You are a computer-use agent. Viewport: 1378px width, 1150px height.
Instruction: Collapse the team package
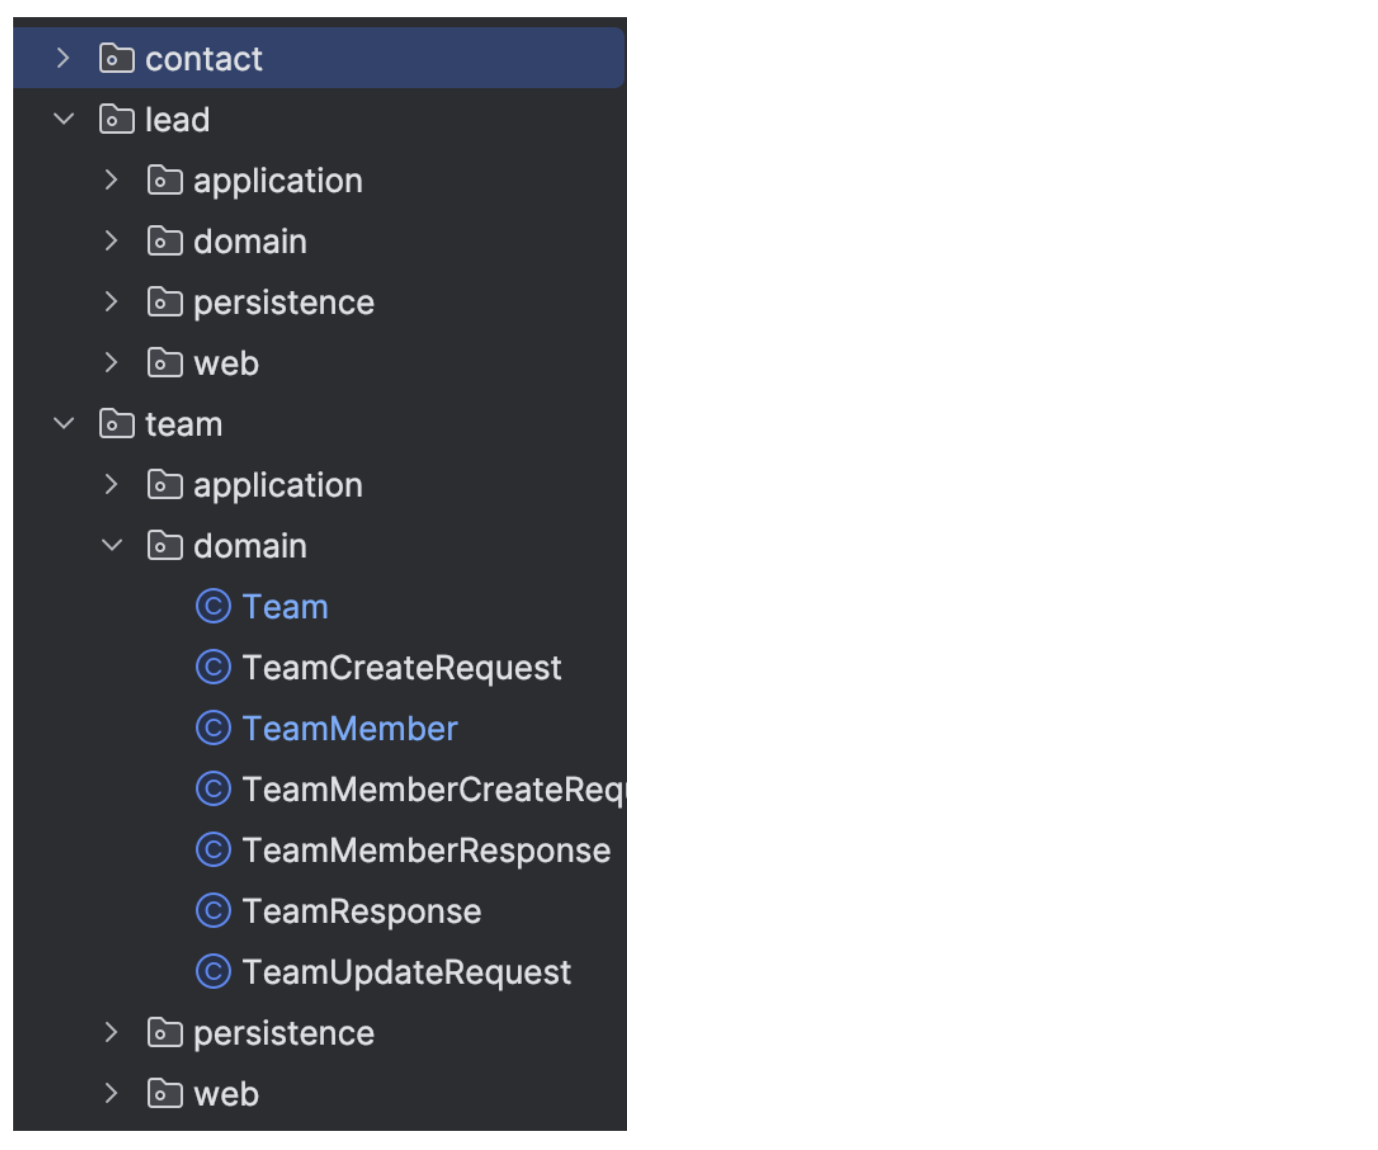(x=64, y=424)
